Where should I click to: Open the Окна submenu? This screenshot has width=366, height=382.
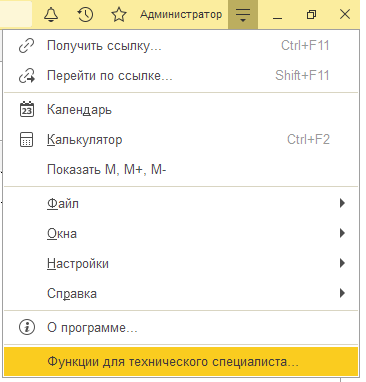[x=181, y=233]
